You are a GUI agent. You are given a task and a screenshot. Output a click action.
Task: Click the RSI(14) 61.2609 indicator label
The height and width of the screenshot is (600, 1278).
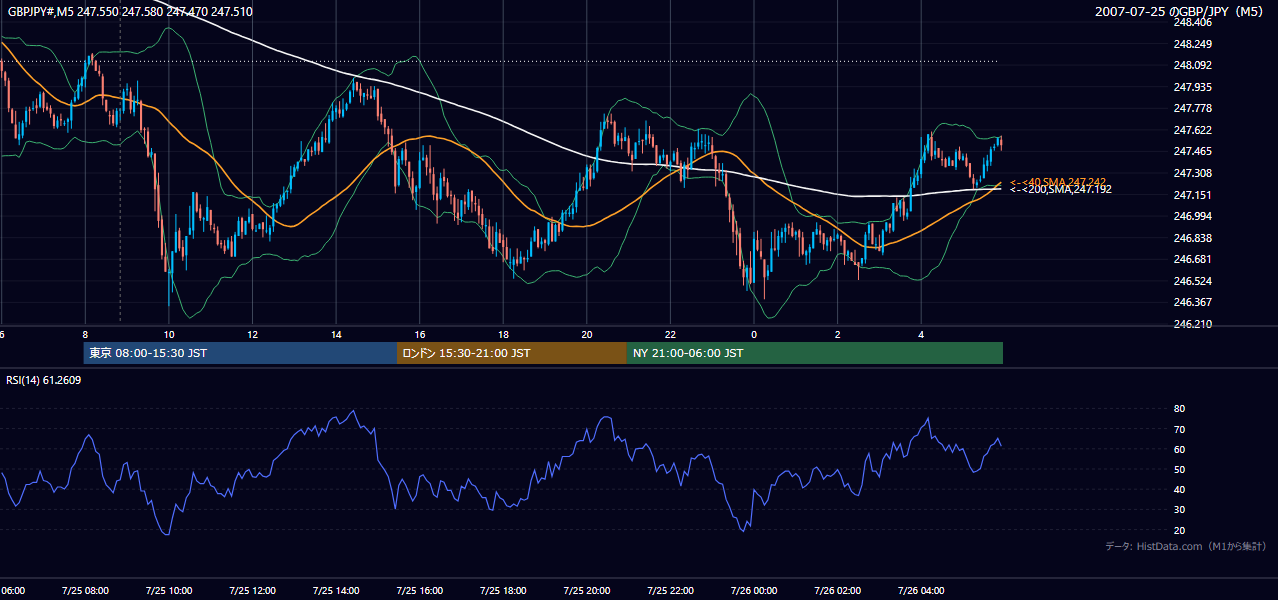(44, 380)
